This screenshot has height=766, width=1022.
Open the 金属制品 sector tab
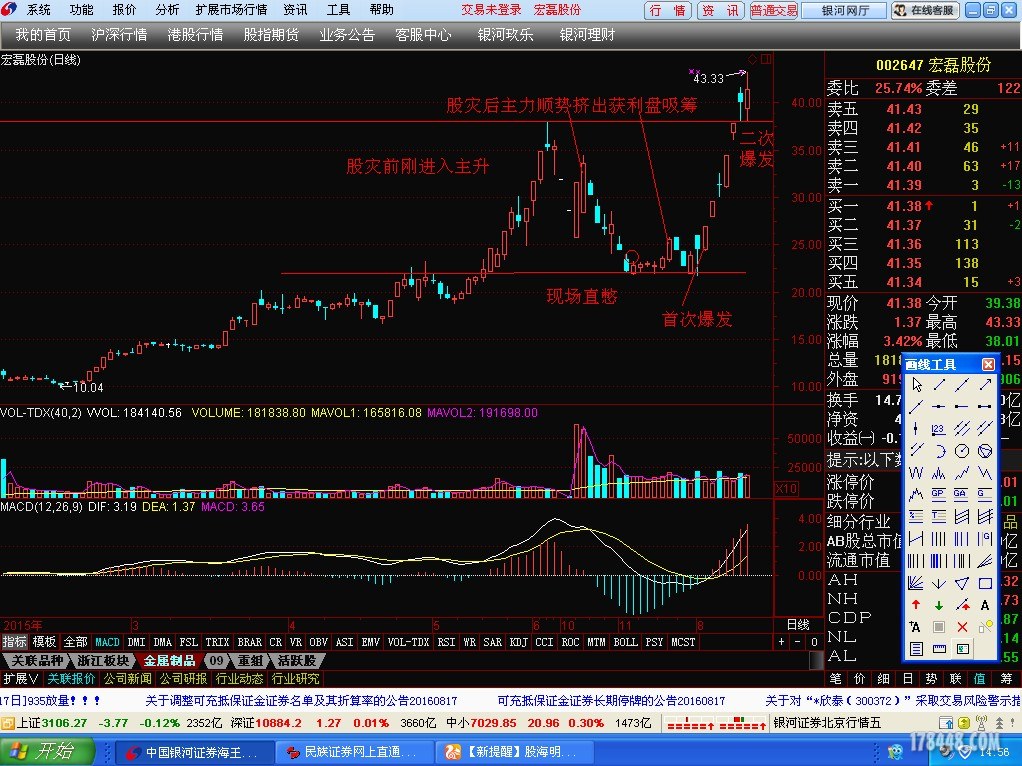click(169, 660)
